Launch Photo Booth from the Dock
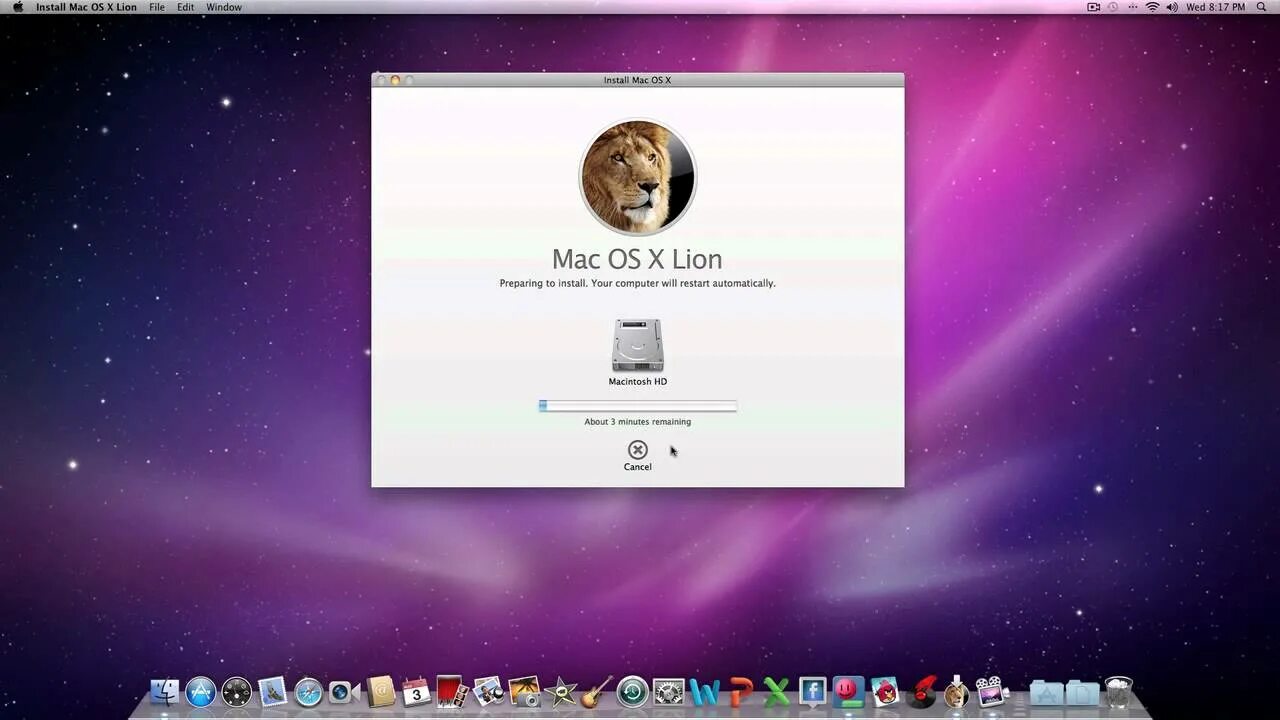The height and width of the screenshot is (720, 1280). [x=452, y=692]
